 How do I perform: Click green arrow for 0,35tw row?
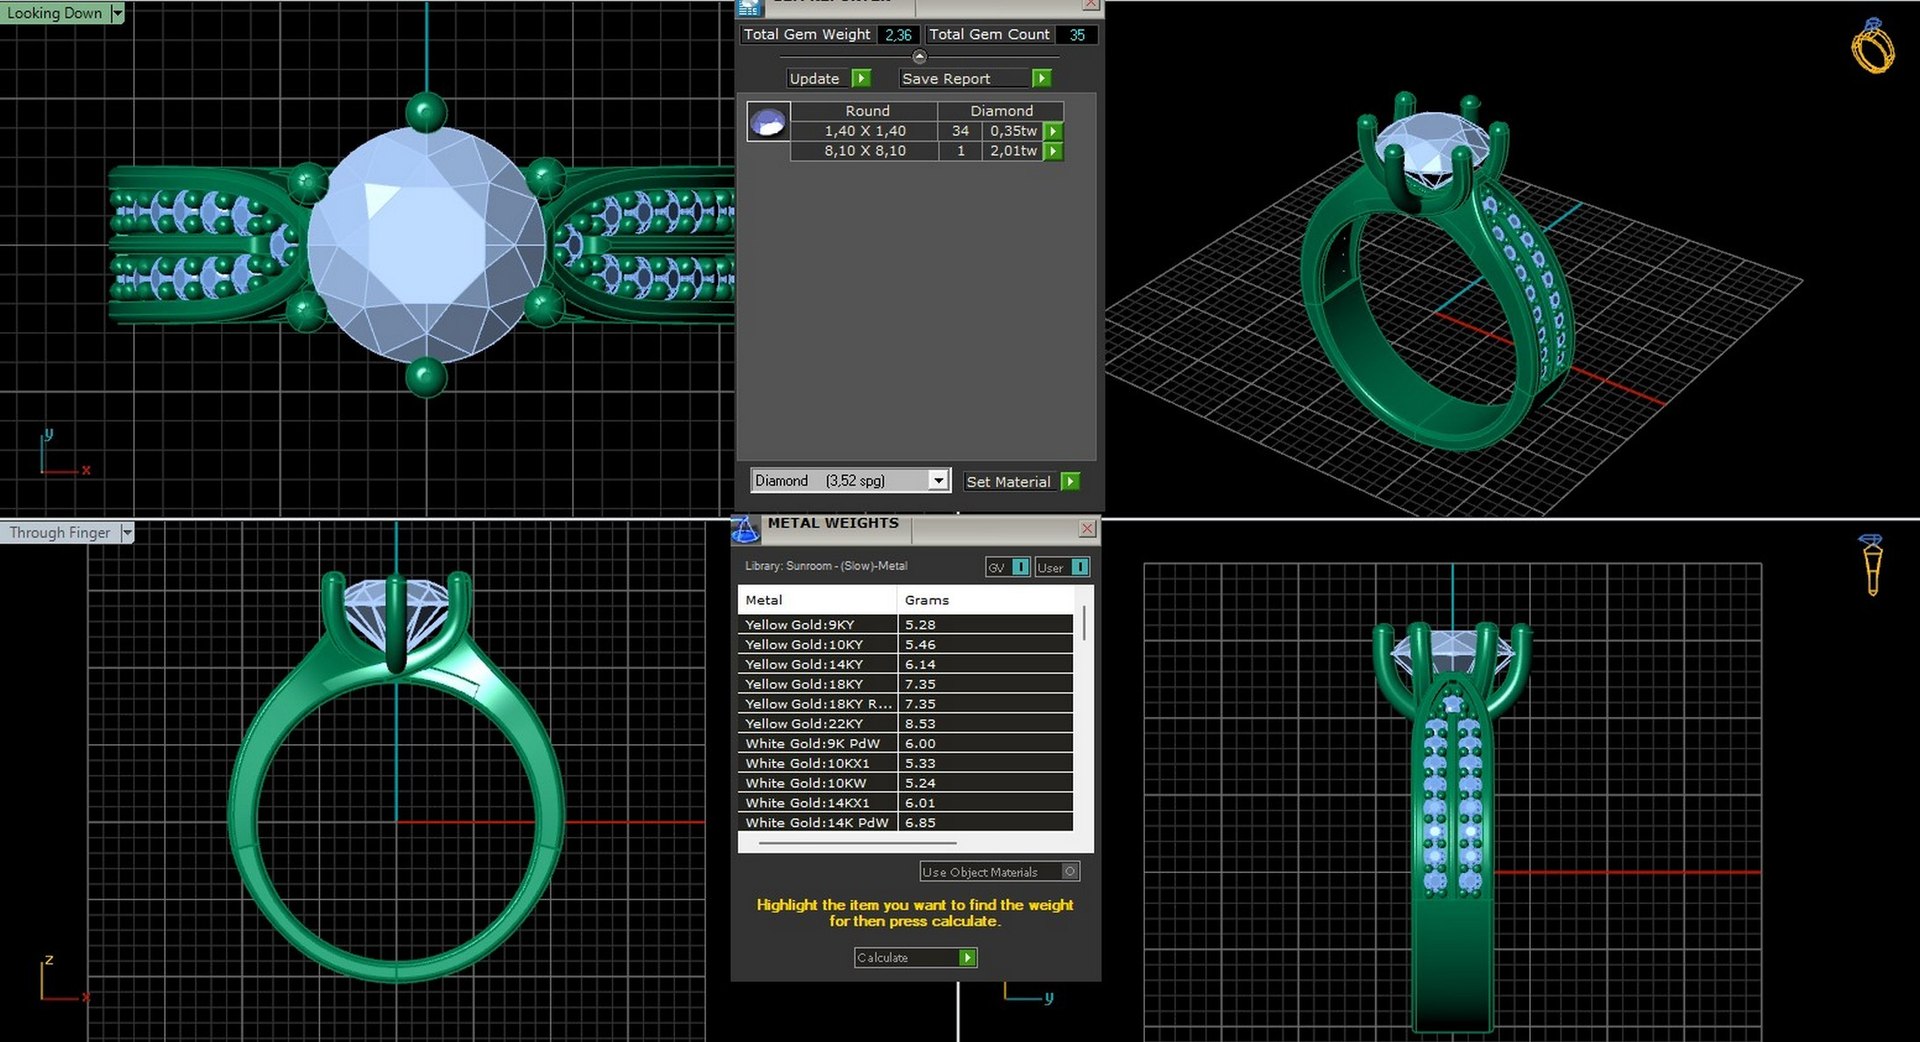[x=1053, y=131]
